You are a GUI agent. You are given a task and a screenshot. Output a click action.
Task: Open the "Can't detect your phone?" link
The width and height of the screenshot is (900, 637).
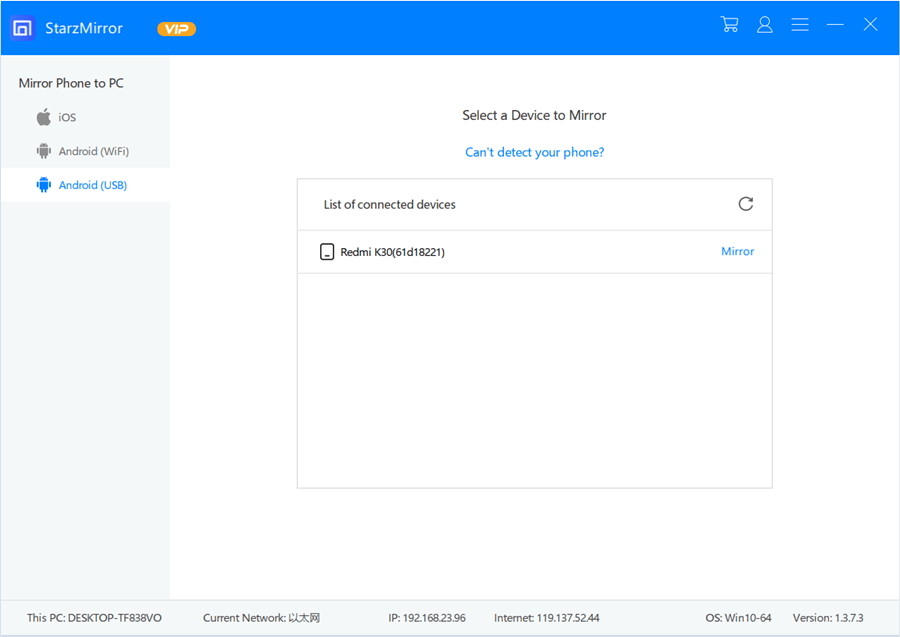point(534,152)
